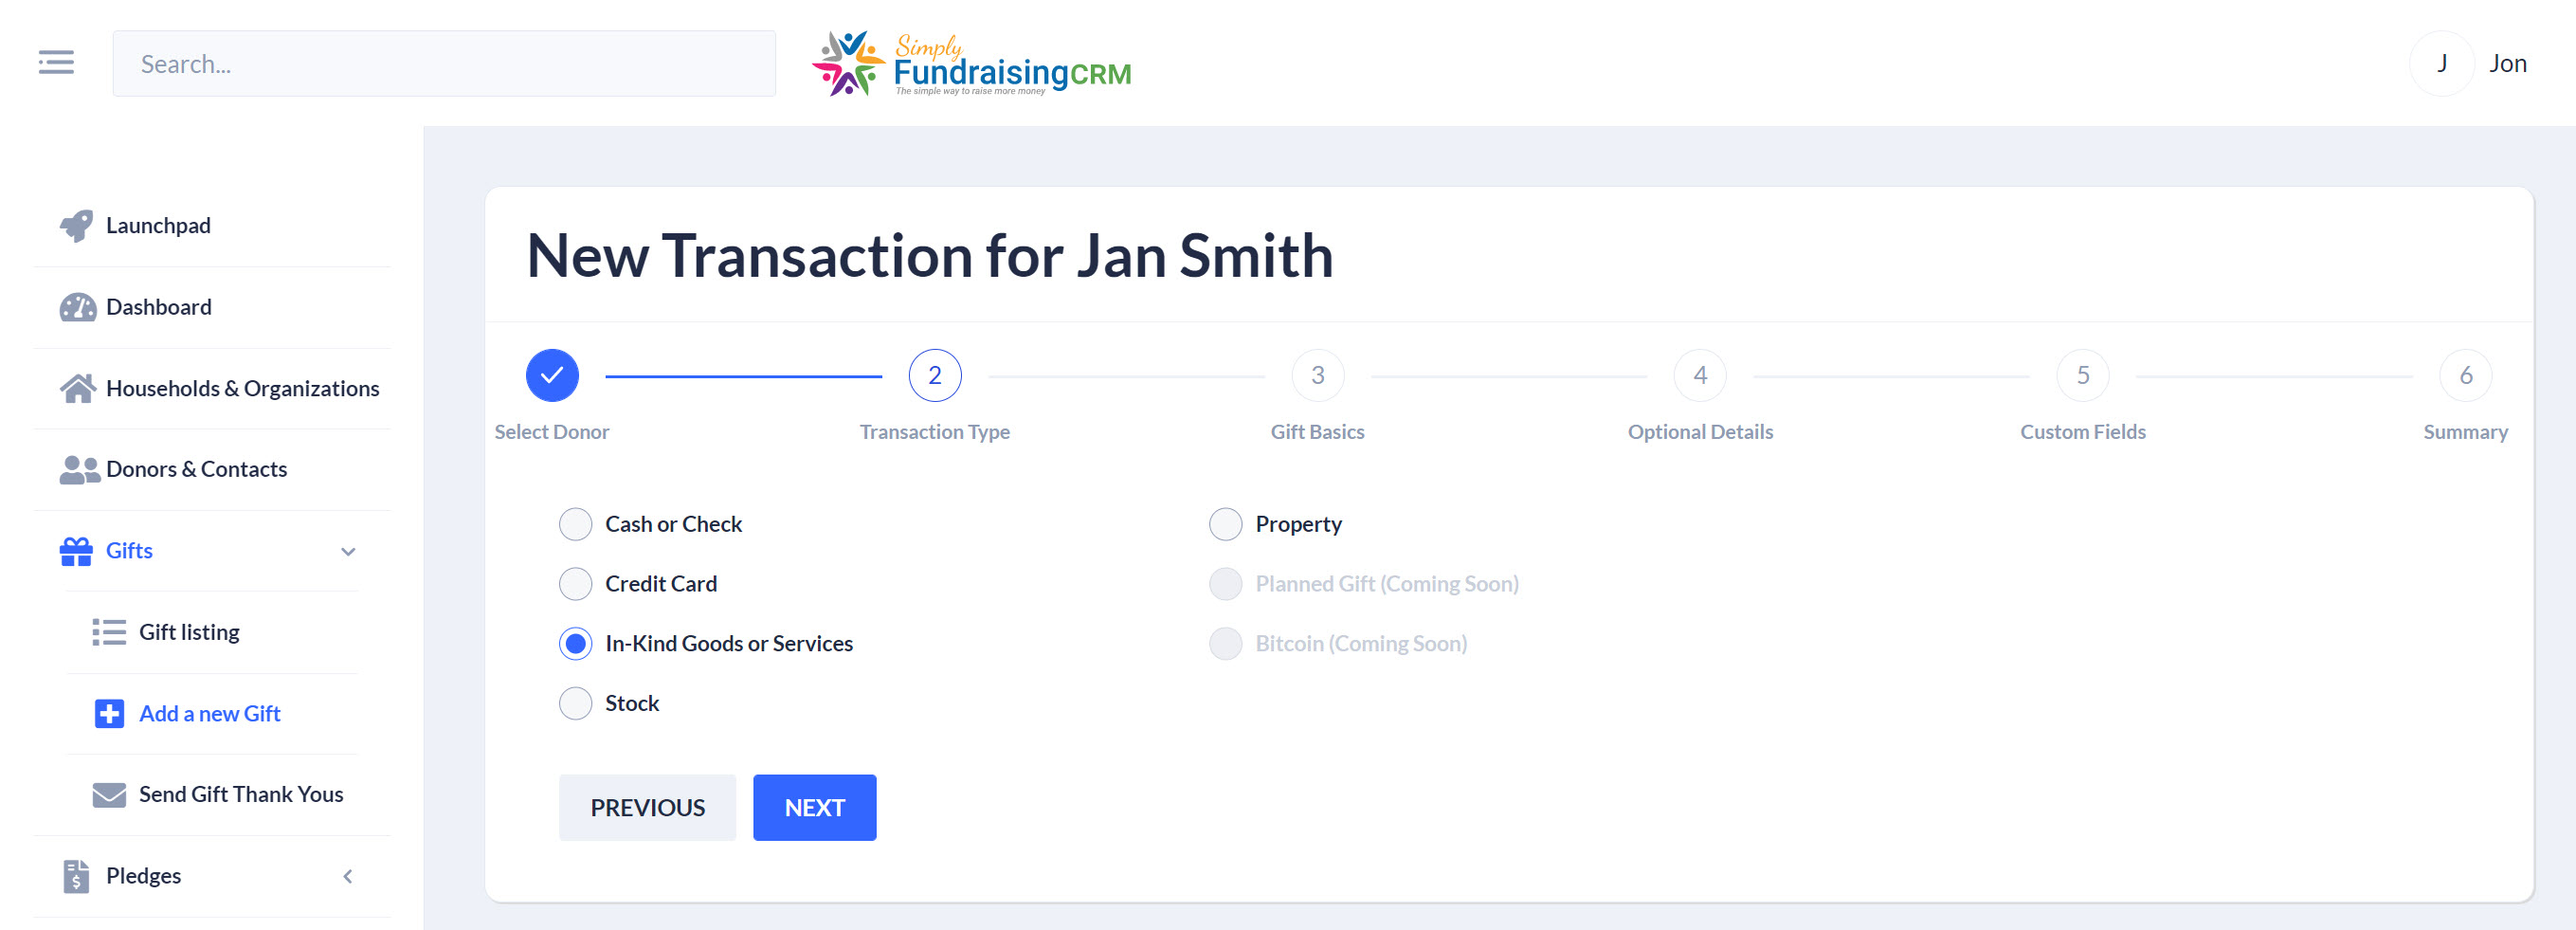2576x930 pixels.
Task: Click the Donors & Contacts people icon
Action: [x=78, y=469]
